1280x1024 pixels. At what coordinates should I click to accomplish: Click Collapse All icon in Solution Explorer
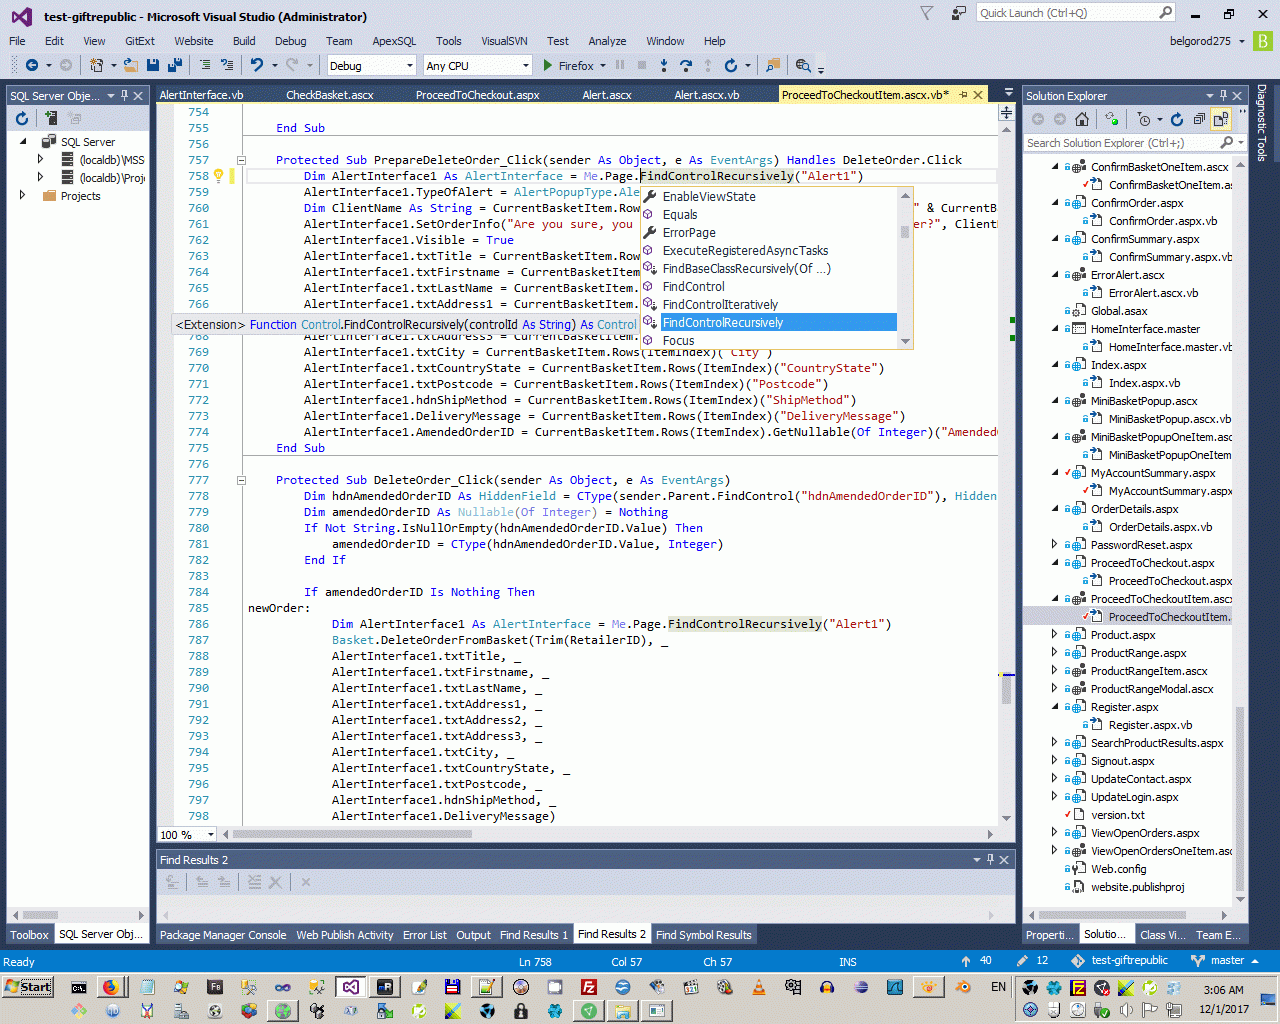(1199, 119)
